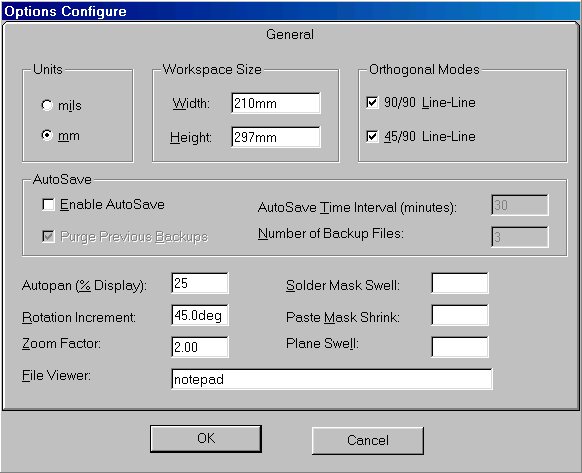Click the Solder Mask Swell field
The height and width of the screenshot is (473, 582).
[460, 283]
